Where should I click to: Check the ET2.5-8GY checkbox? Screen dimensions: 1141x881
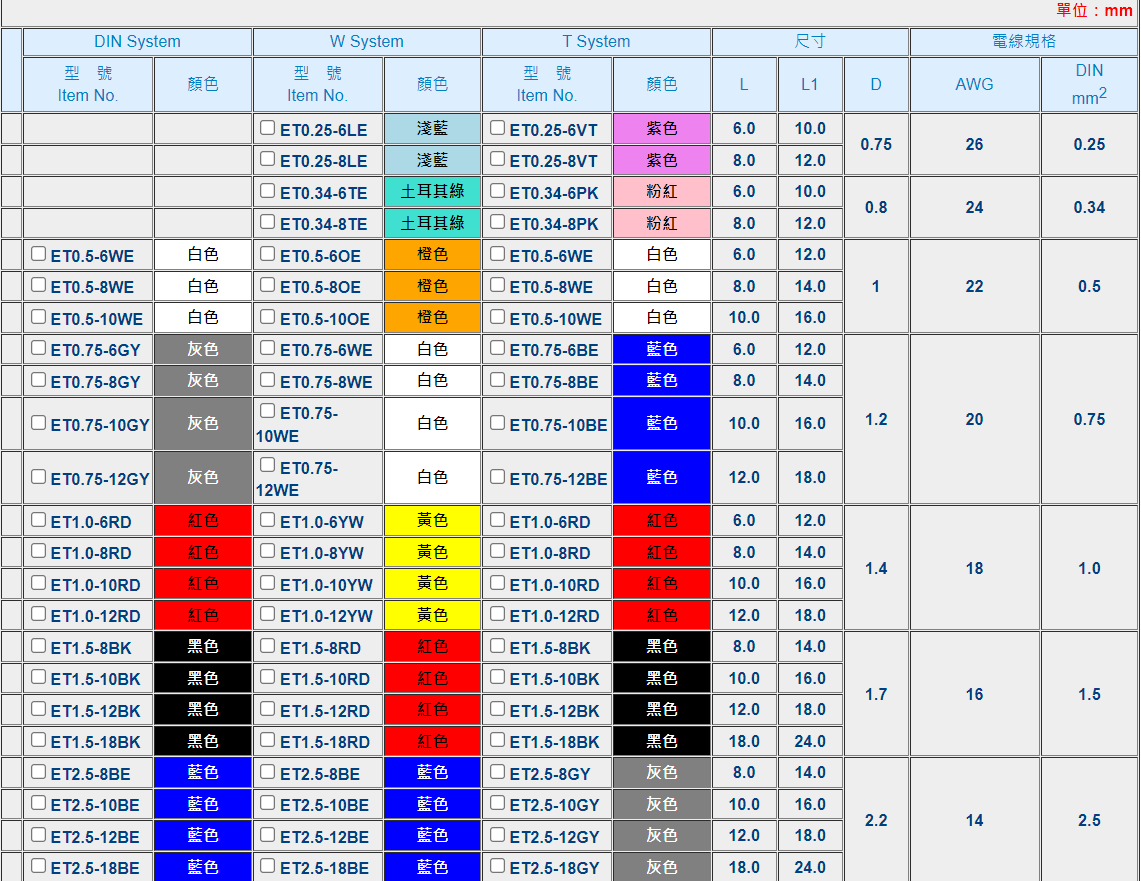coord(497,772)
